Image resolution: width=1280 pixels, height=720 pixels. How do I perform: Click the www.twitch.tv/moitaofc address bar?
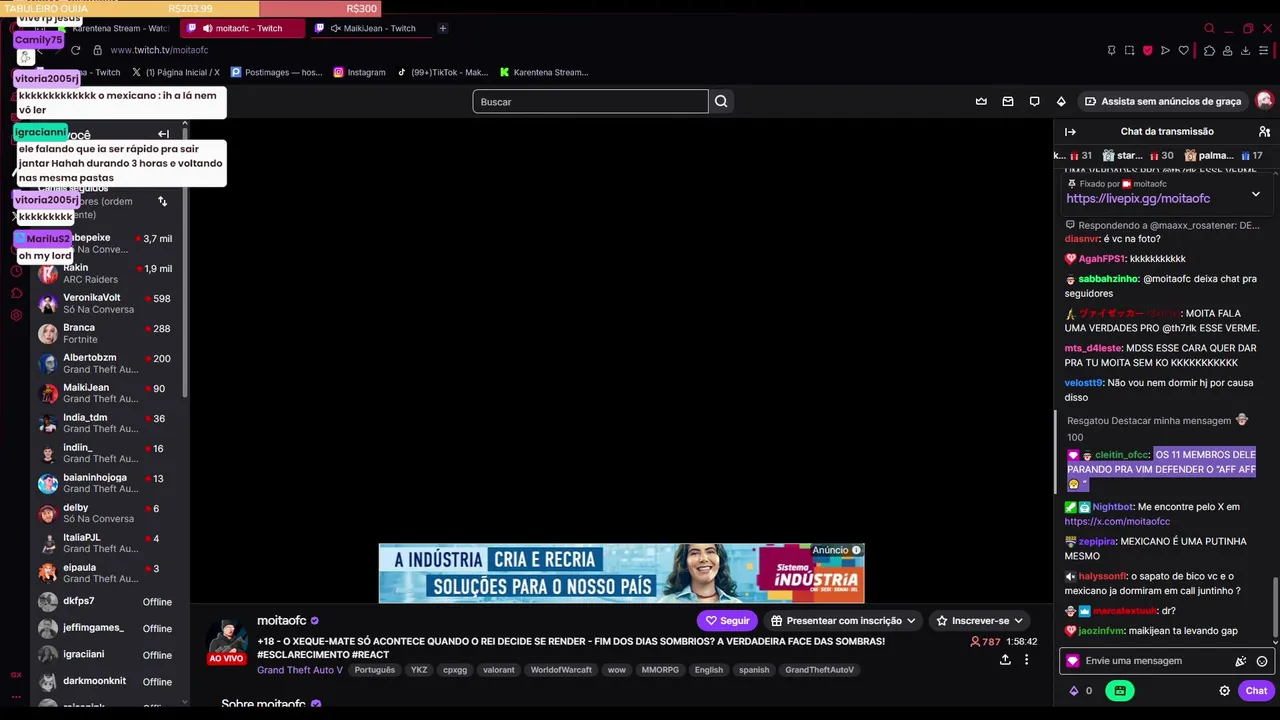coord(159,50)
